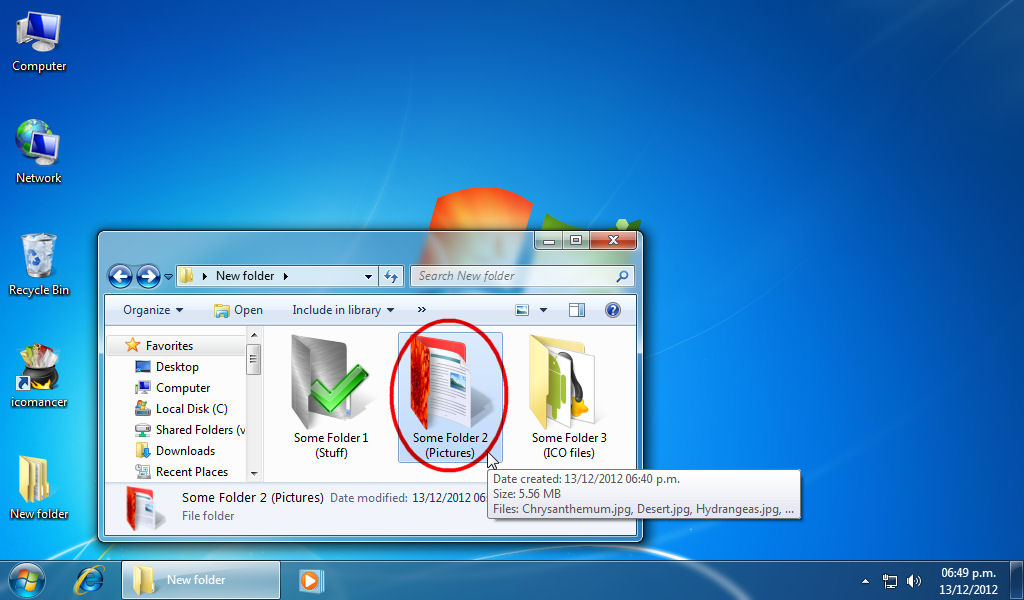Select Favorites in the navigation pane
This screenshot has width=1024, height=600.
[x=169, y=345]
